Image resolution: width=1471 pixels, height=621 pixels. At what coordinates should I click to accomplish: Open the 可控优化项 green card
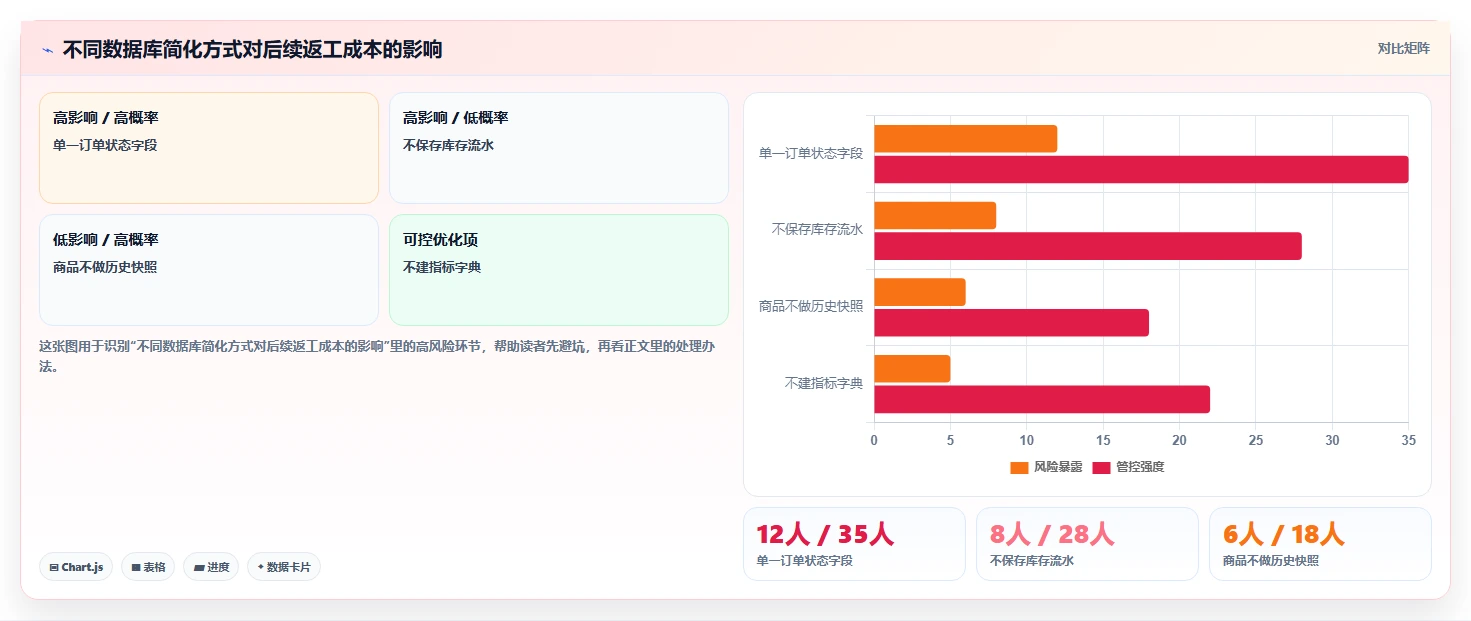pyautogui.click(x=559, y=270)
